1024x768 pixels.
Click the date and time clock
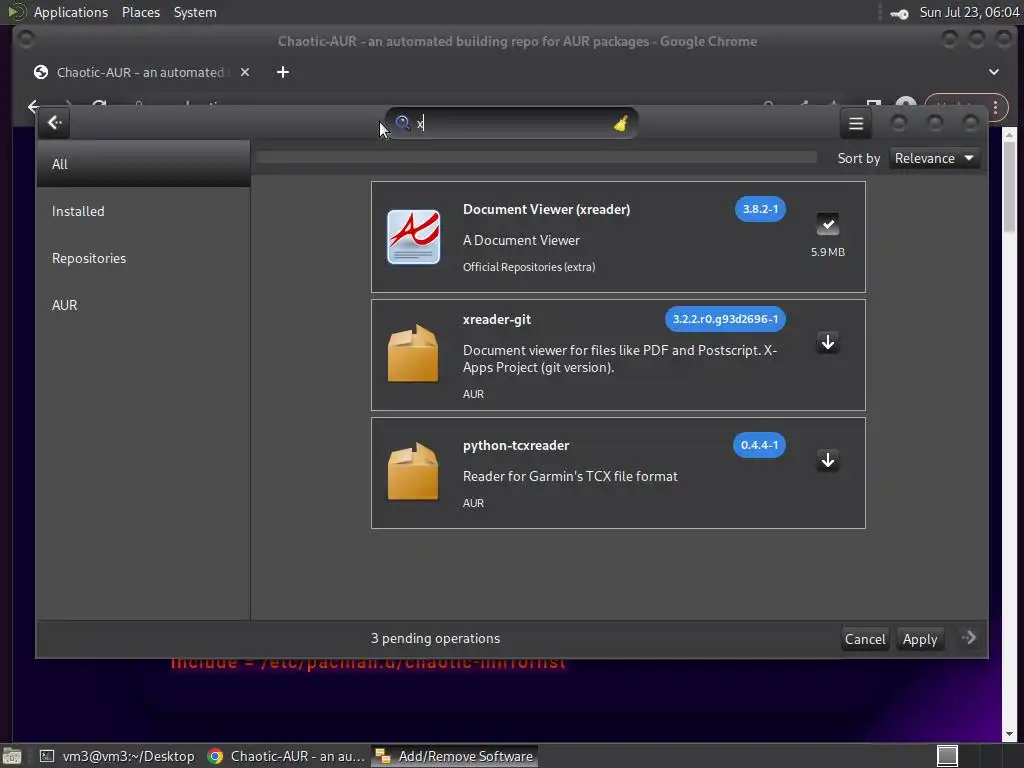(x=969, y=12)
